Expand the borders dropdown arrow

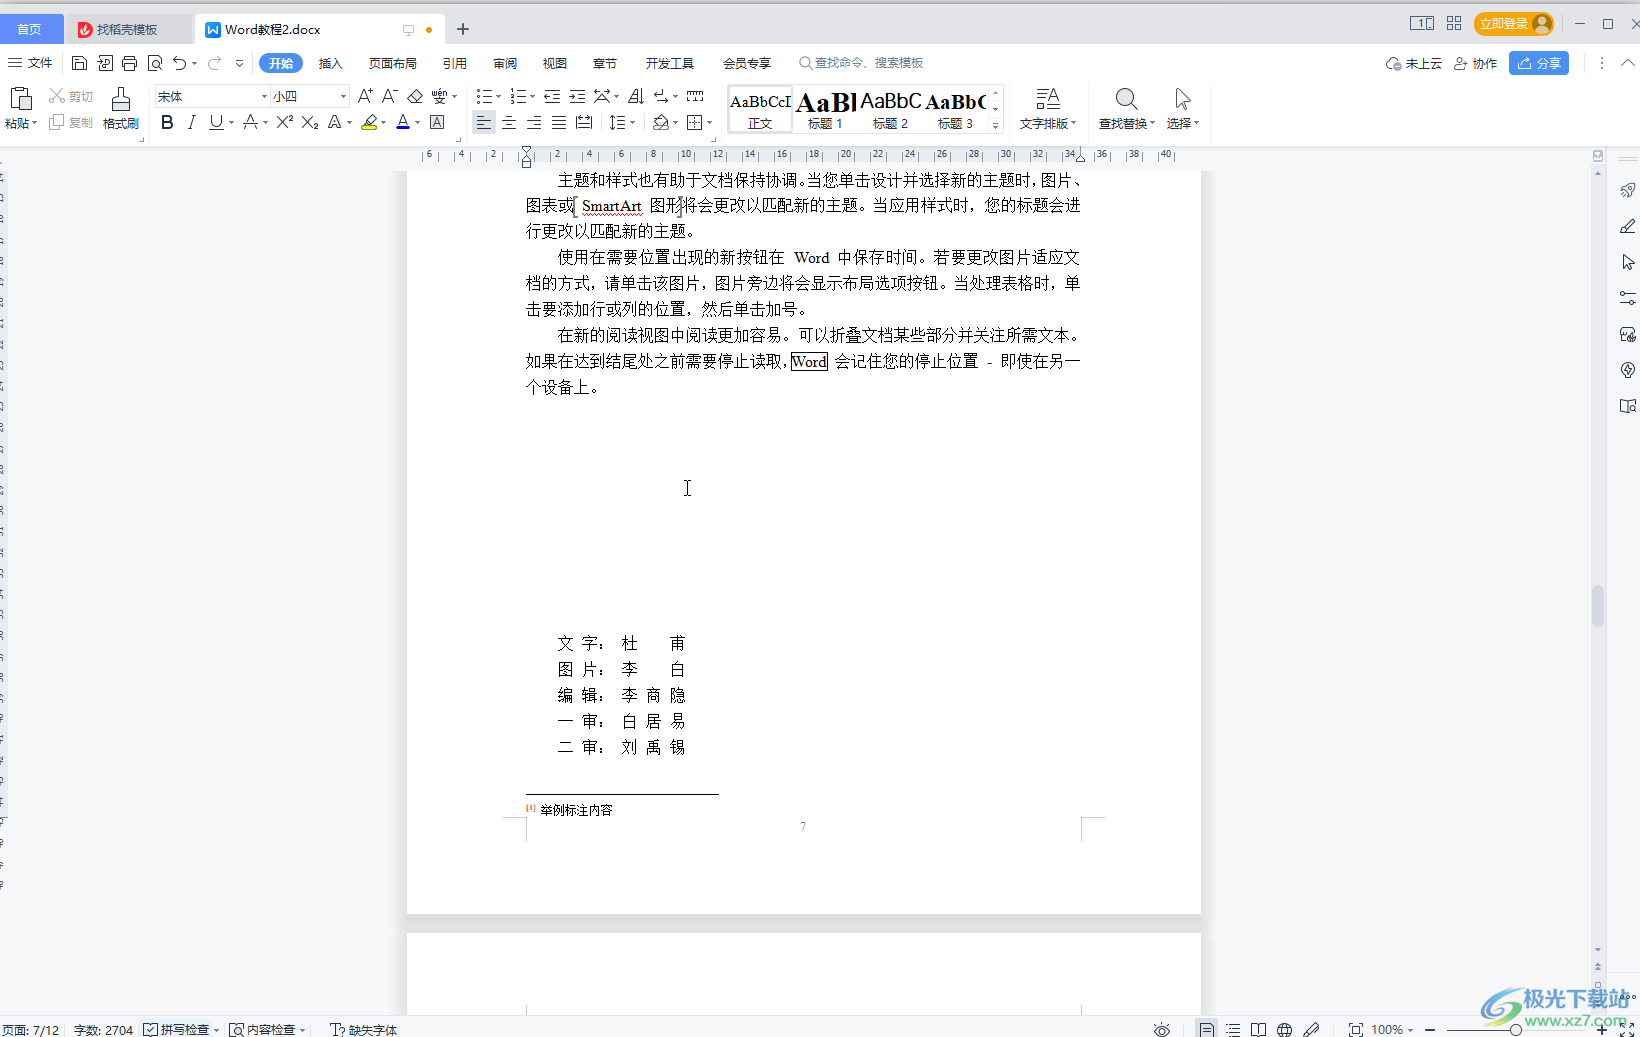(x=710, y=123)
